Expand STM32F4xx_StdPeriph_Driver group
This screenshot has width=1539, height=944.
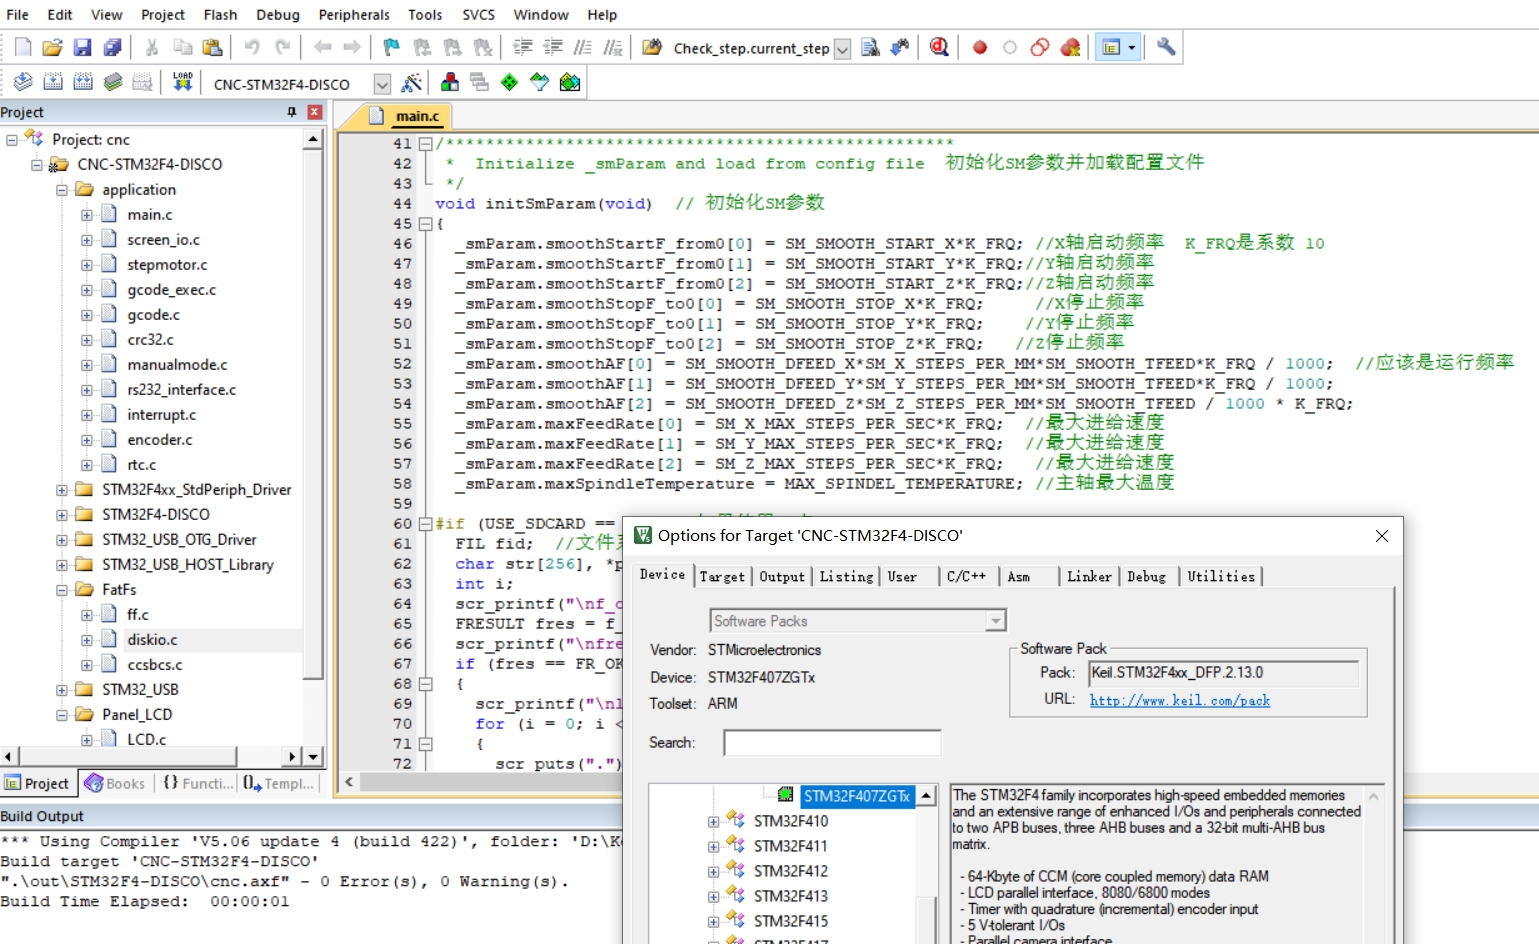coord(62,490)
